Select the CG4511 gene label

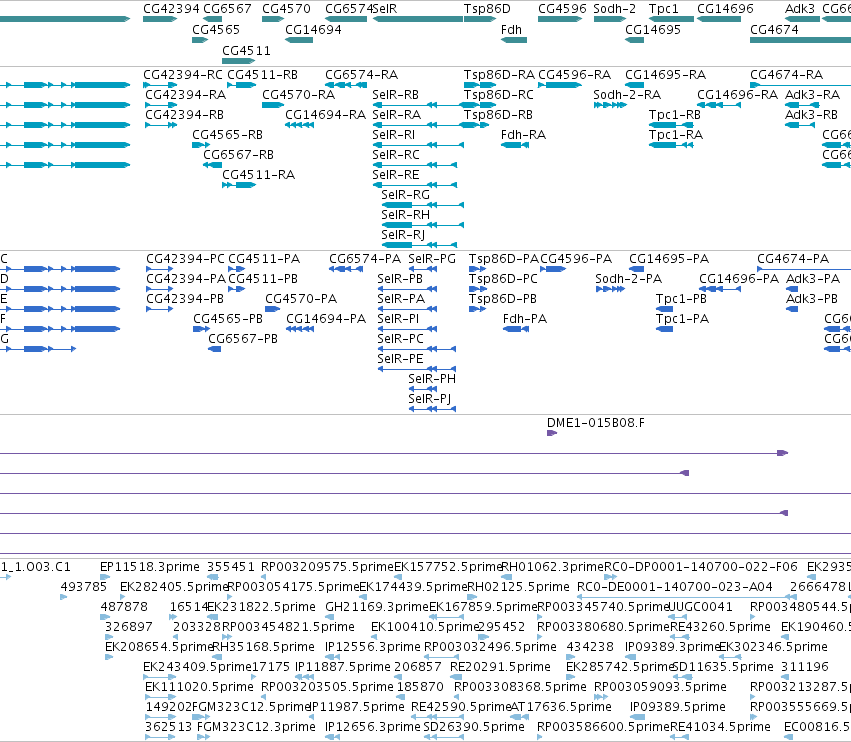[246, 50]
